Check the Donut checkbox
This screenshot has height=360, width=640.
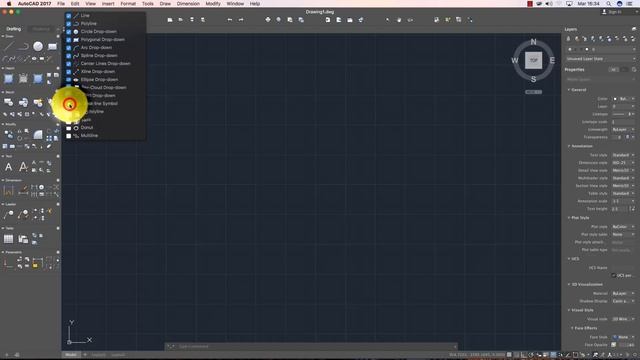(69, 128)
